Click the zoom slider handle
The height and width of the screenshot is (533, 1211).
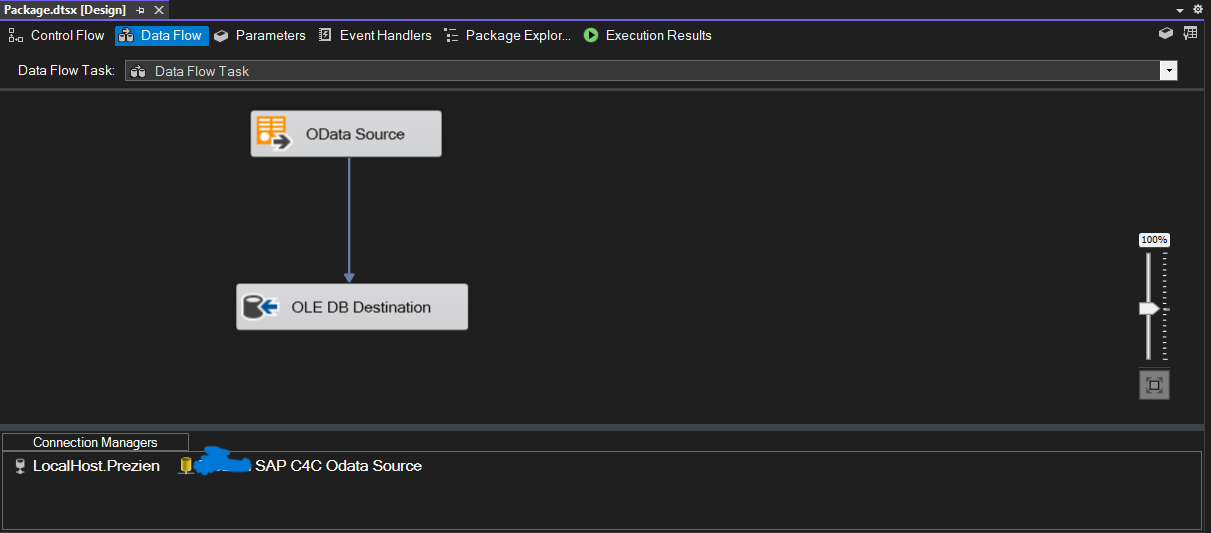click(x=1149, y=309)
